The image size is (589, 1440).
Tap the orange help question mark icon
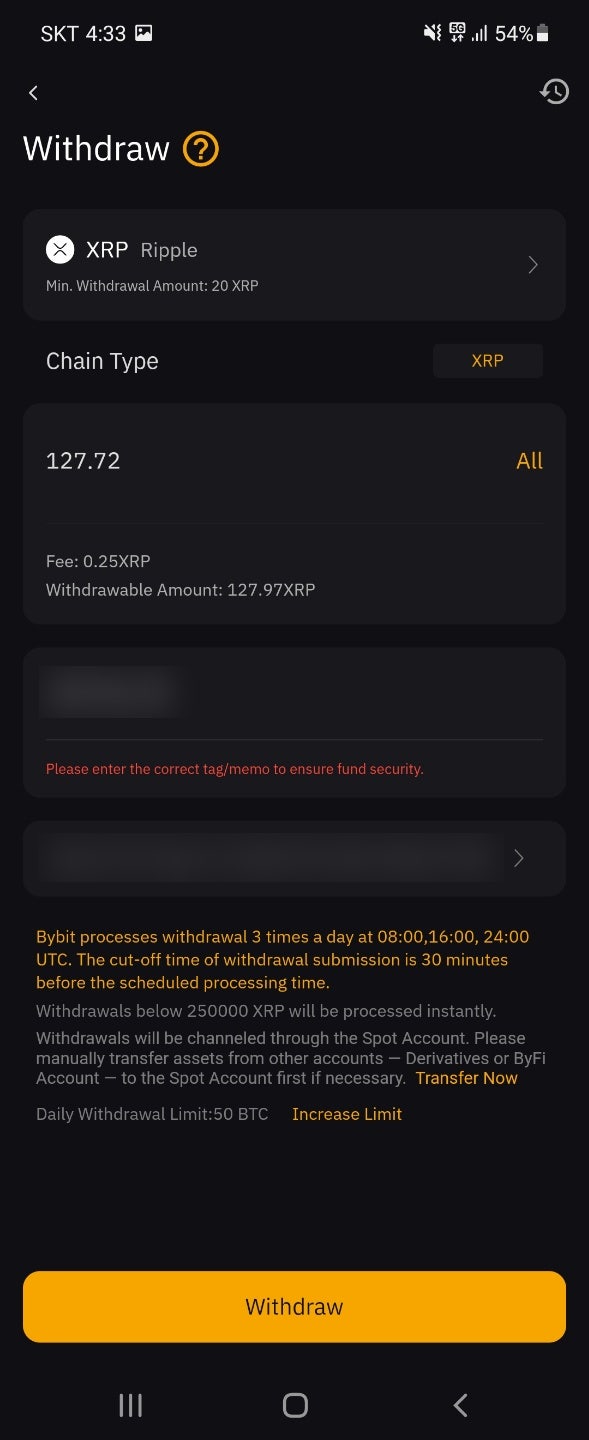click(201, 150)
